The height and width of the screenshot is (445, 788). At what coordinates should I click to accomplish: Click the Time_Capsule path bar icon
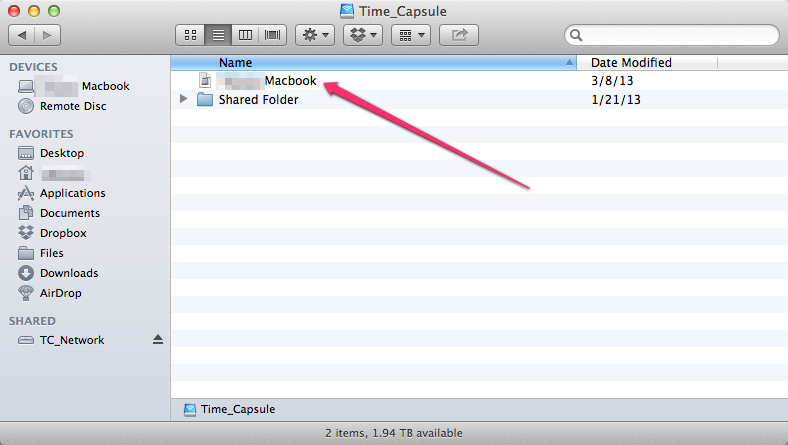tap(189, 409)
